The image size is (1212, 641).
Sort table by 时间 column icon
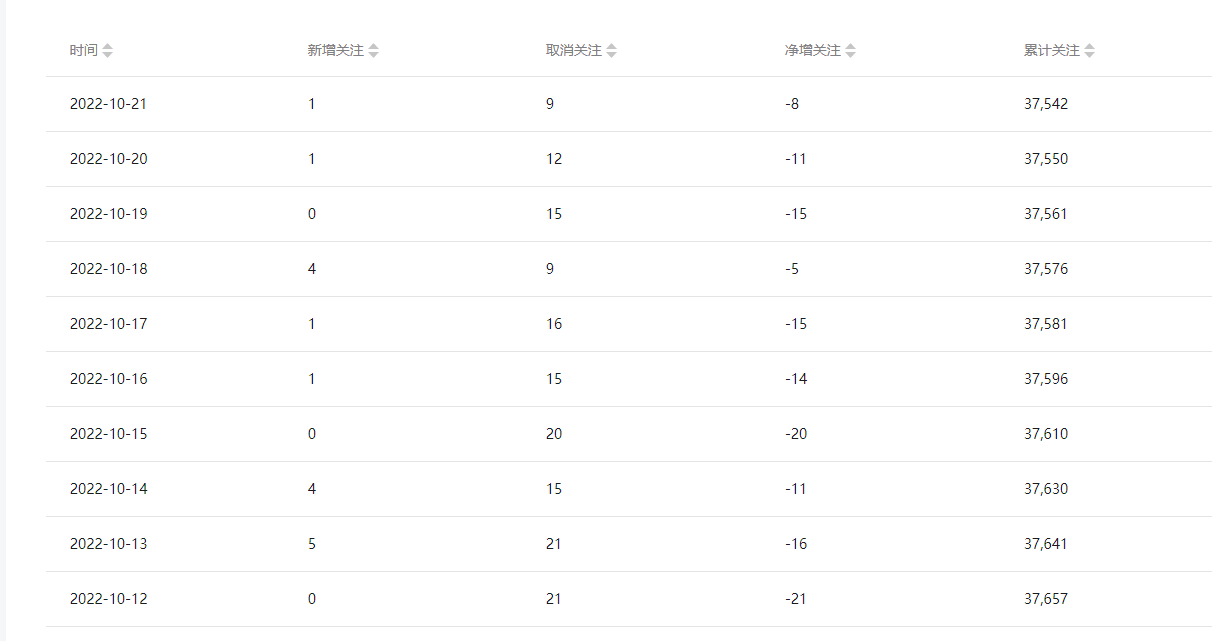point(107,51)
